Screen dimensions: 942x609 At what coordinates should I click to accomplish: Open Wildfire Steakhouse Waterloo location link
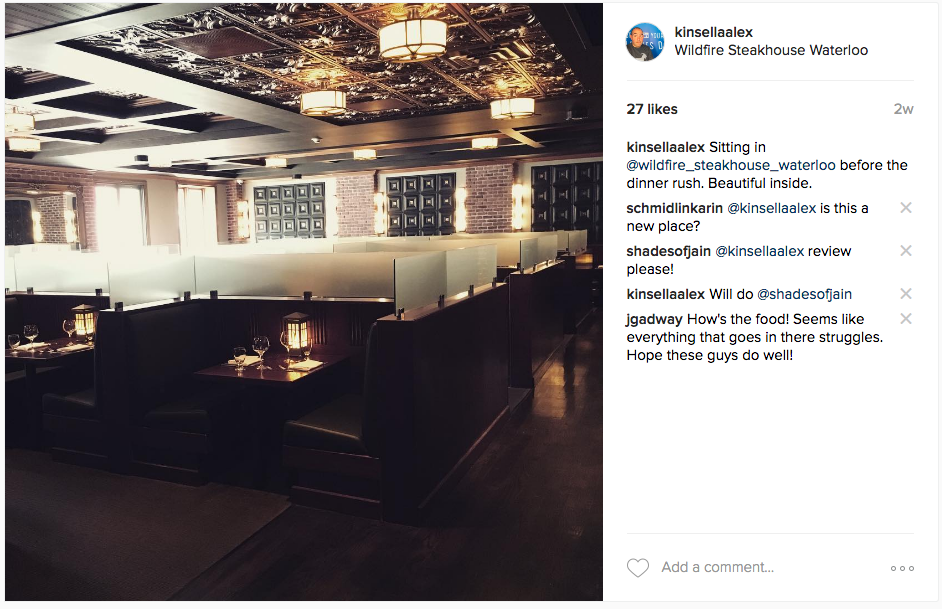pos(771,50)
